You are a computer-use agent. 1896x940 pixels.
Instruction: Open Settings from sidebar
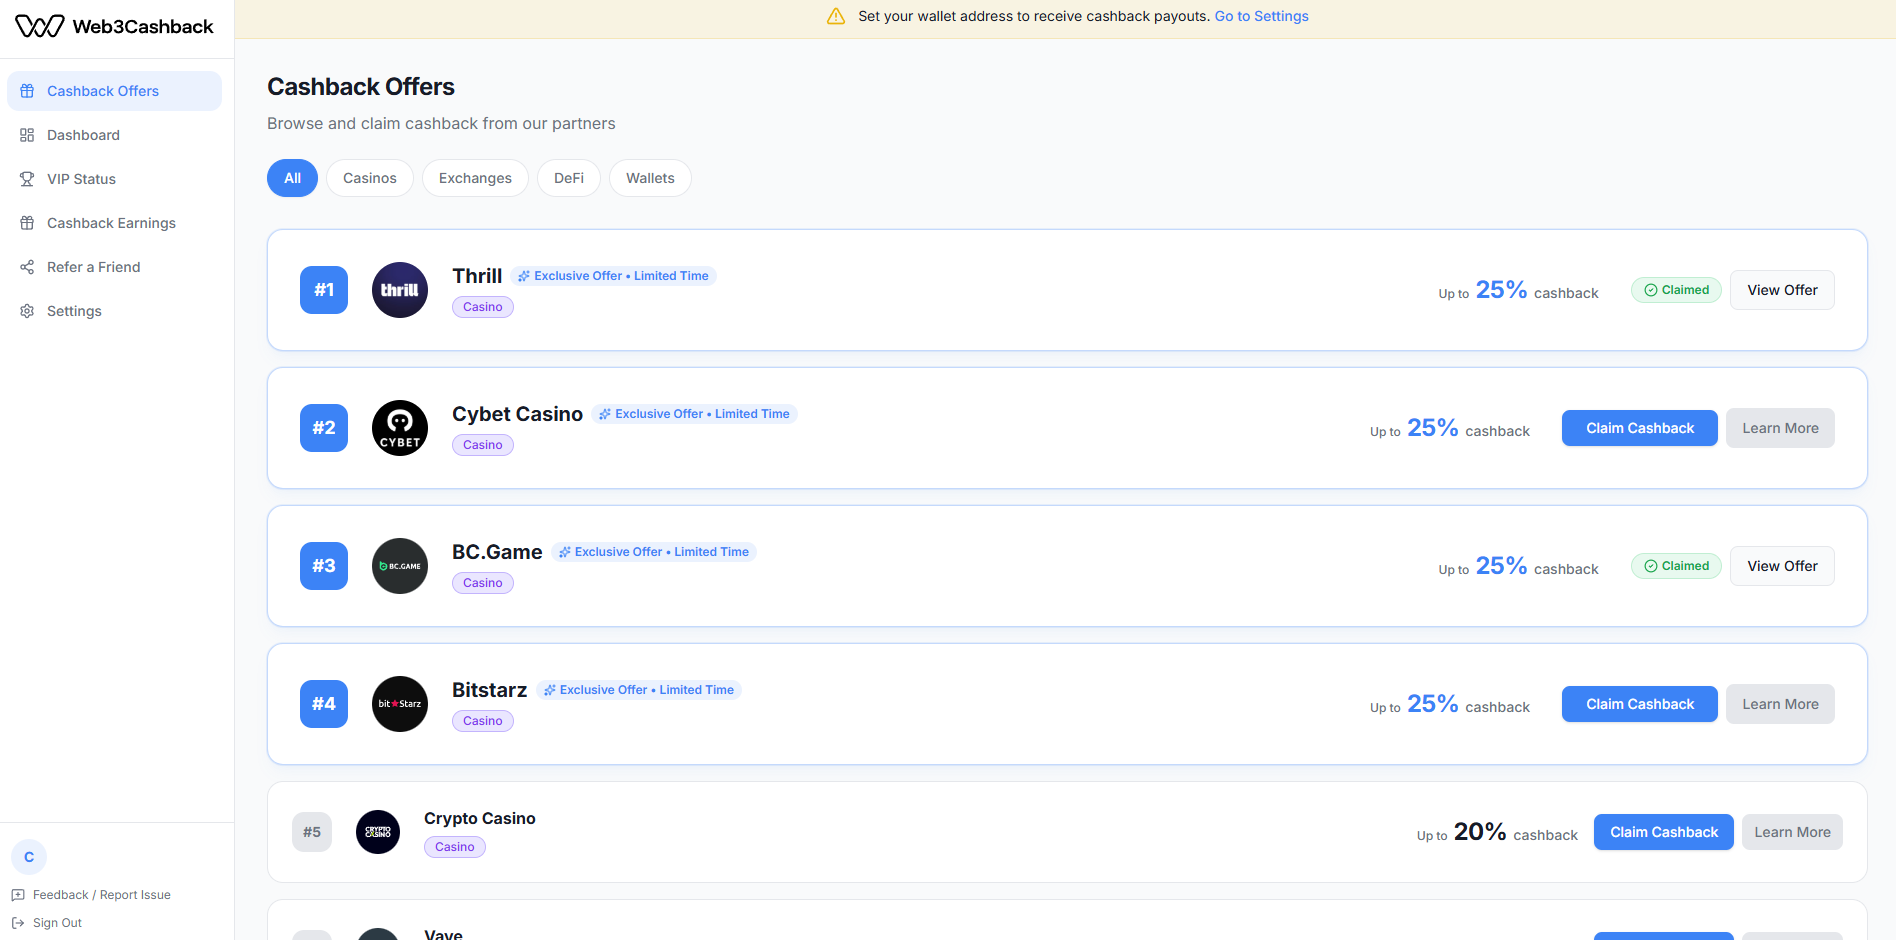click(x=114, y=311)
